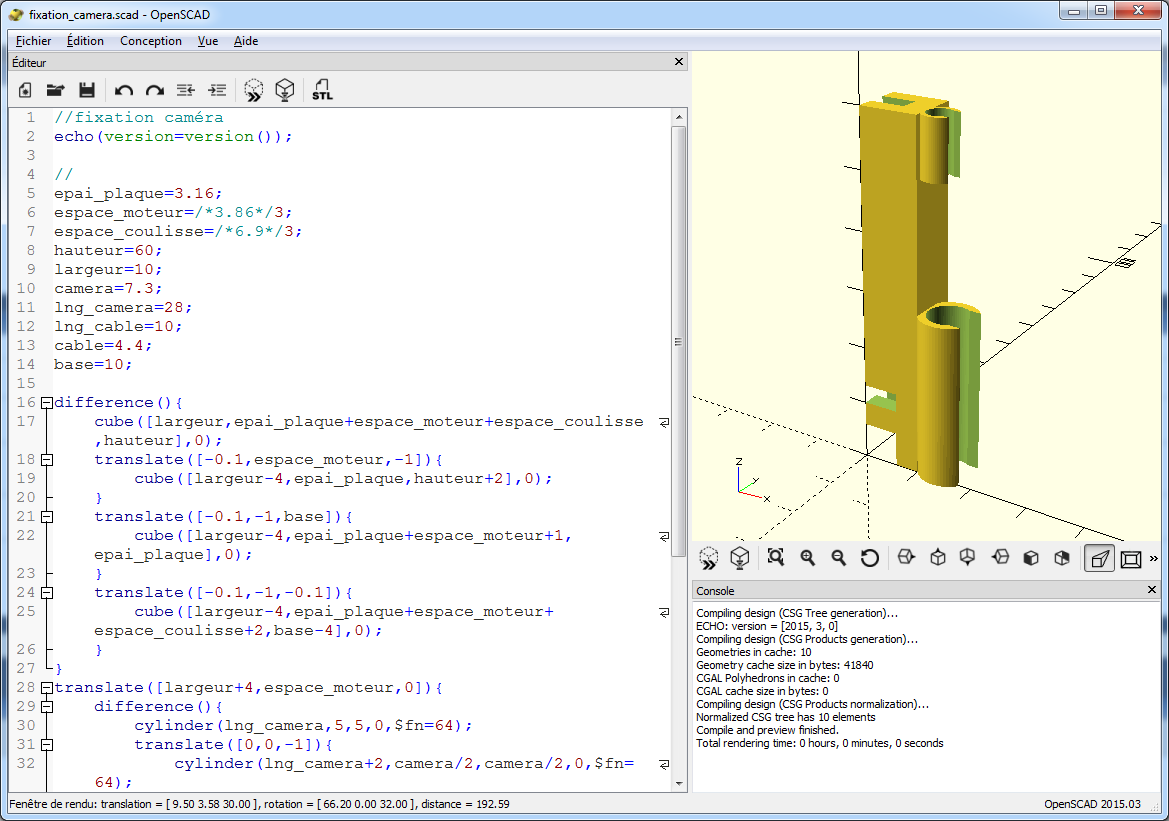The image size is (1169, 821).
Task: Expand the viewer toolbar overflow chevron
Action: coord(1154,558)
